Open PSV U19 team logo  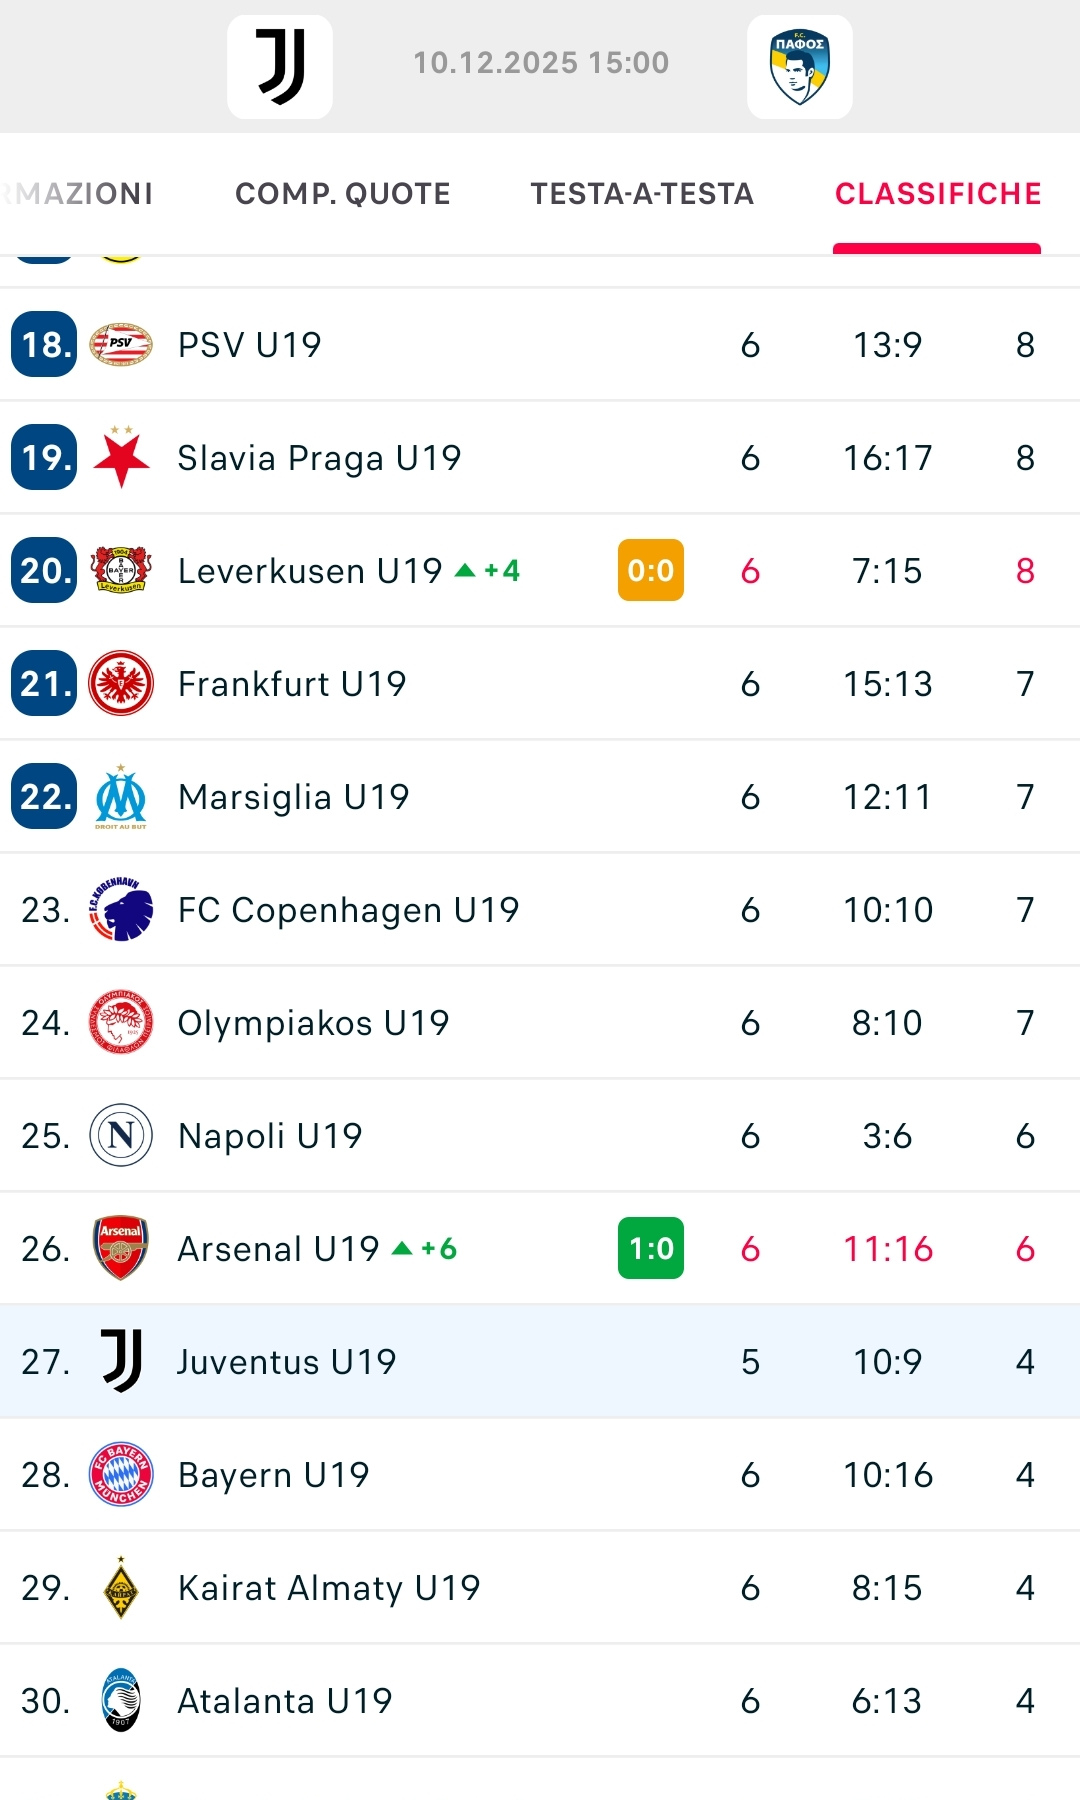click(x=121, y=345)
